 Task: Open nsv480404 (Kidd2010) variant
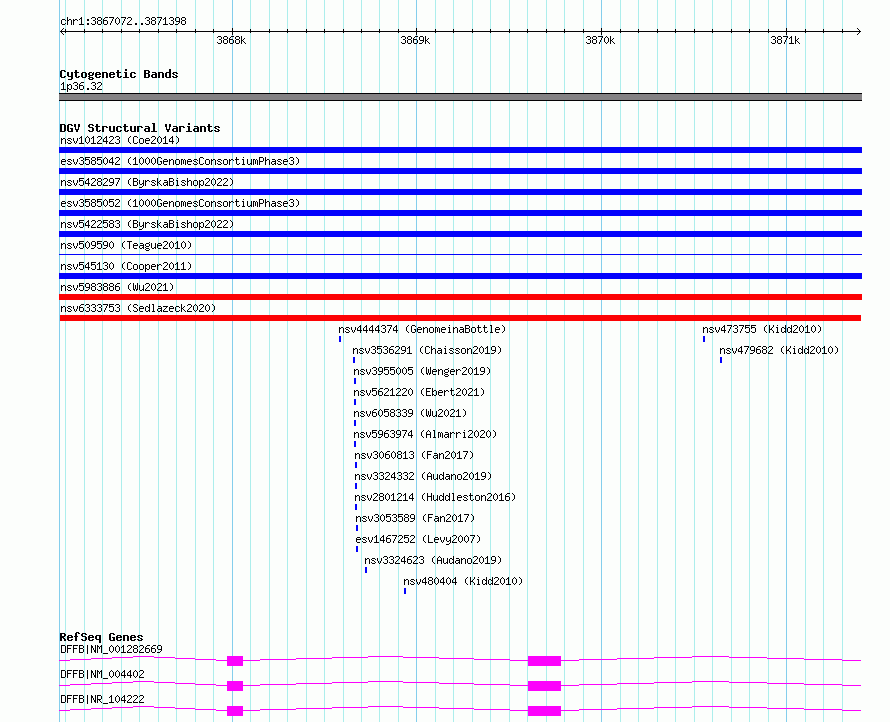coord(463,581)
